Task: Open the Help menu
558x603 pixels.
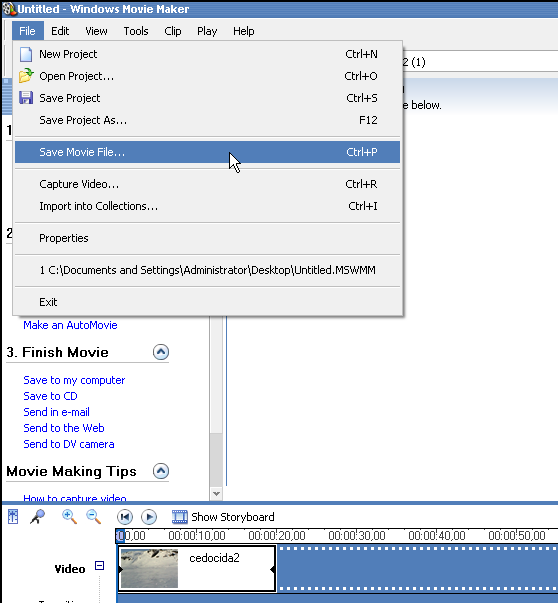Action: pyautogui.click(x=243, y=31)
